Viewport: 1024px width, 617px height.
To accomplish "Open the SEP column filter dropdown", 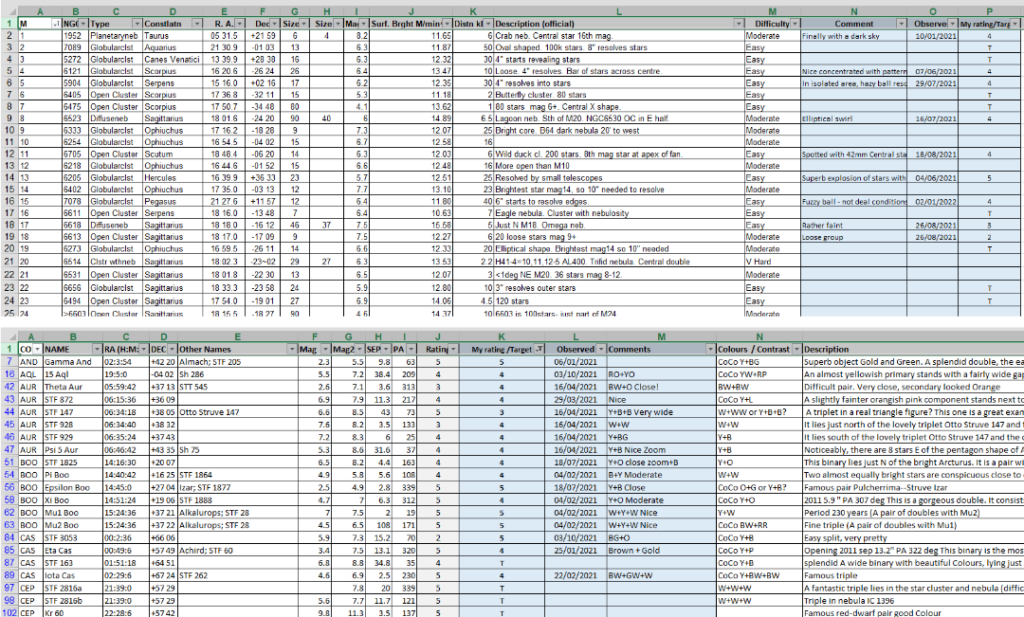I will [x=385, y=349].
